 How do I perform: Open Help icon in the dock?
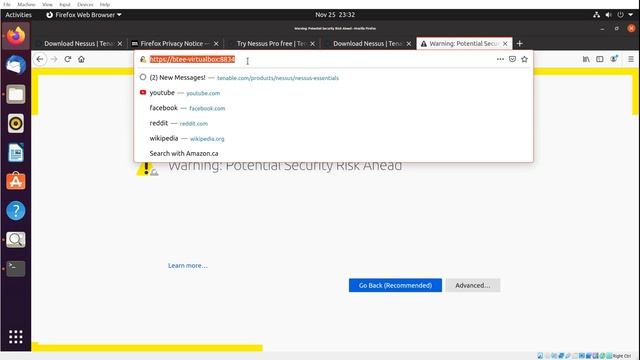[x=16, y=211]
